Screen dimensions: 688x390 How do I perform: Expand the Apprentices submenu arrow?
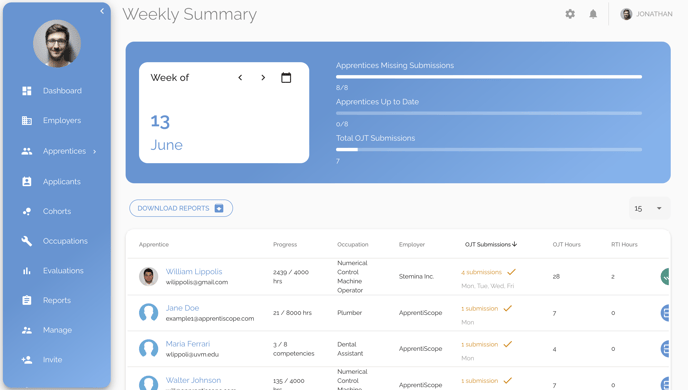pyautogui.click(x=94, y=151)
